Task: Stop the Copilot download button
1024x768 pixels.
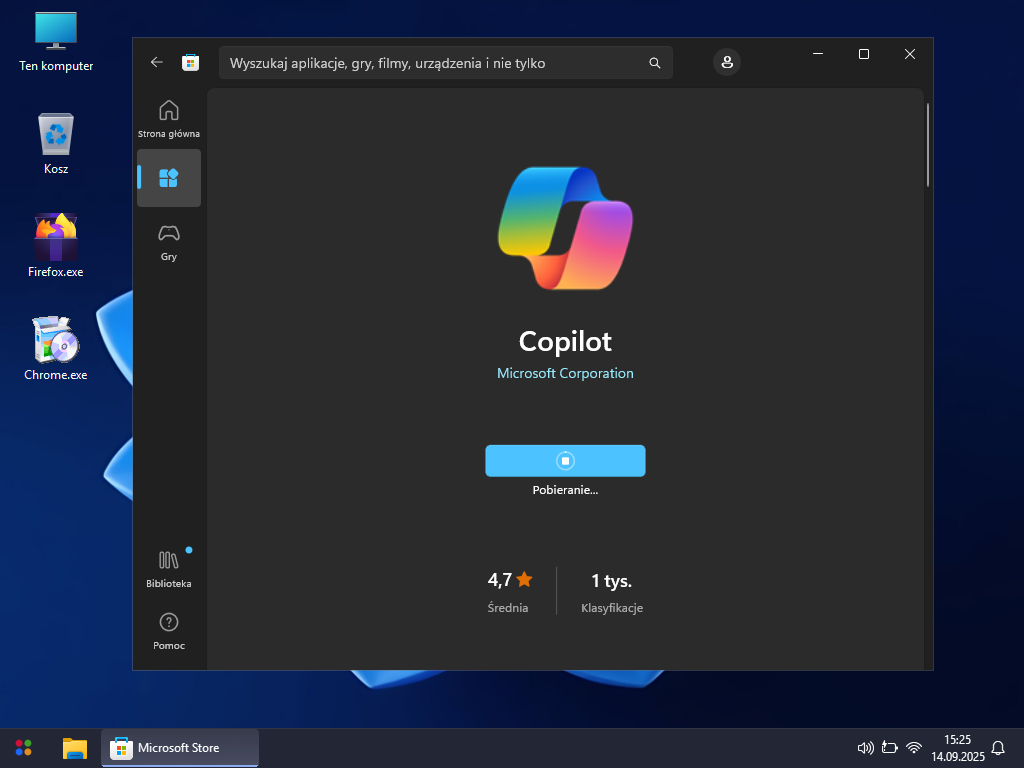Action: pyautogui.click(x=565, y=461)
